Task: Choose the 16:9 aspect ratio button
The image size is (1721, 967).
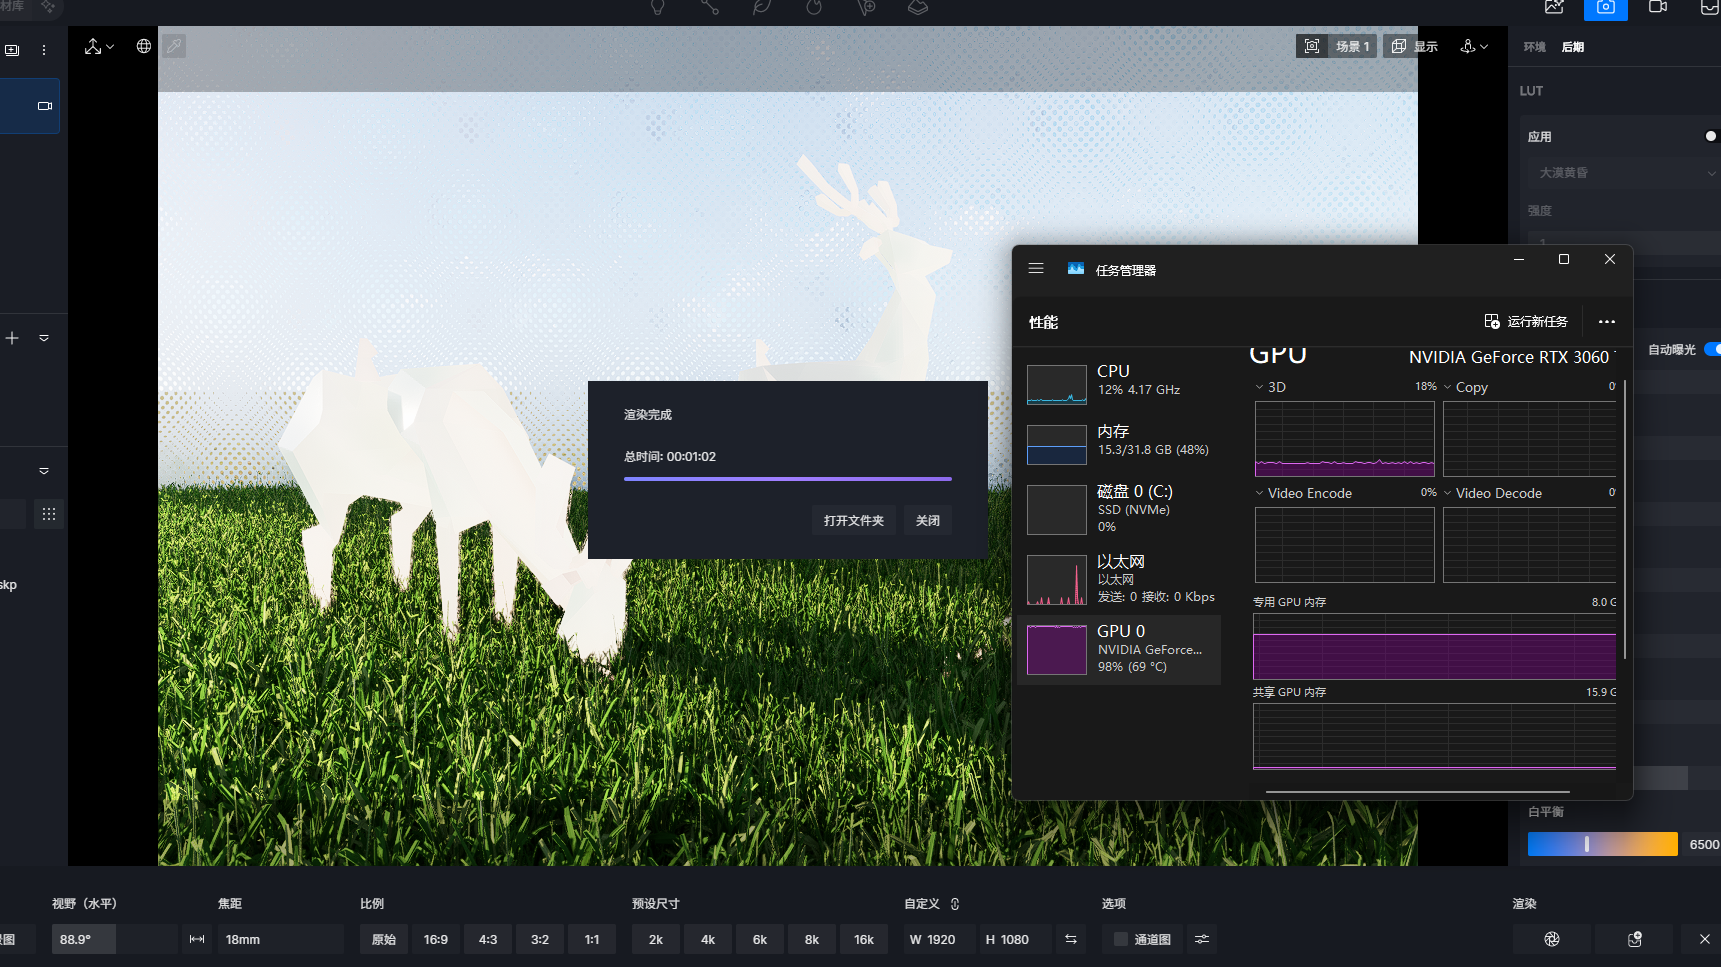Action: [x=435, y=939]
